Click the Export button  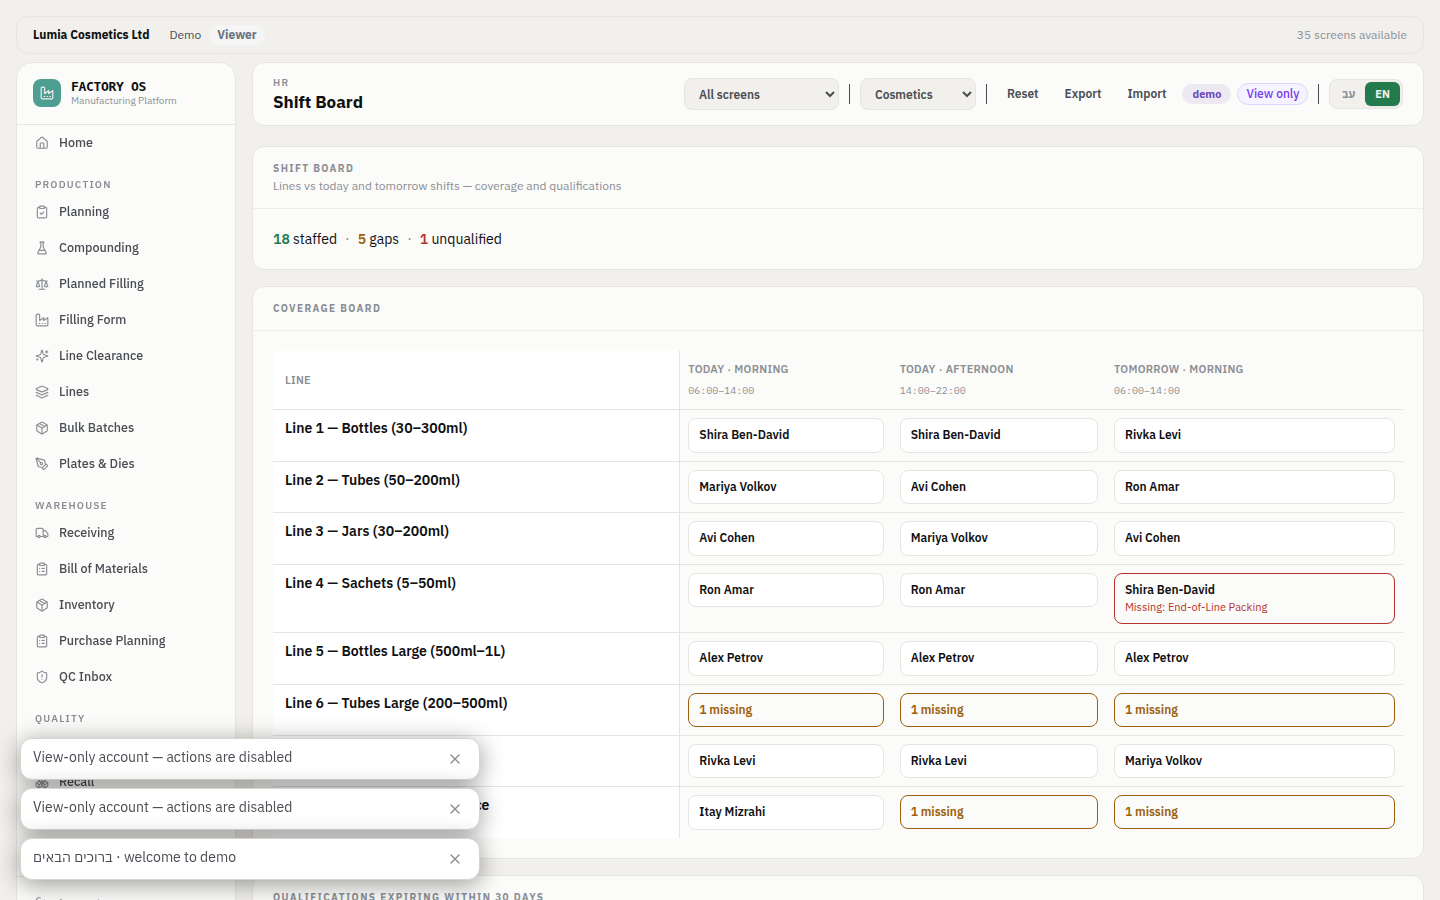(1083, 94)
